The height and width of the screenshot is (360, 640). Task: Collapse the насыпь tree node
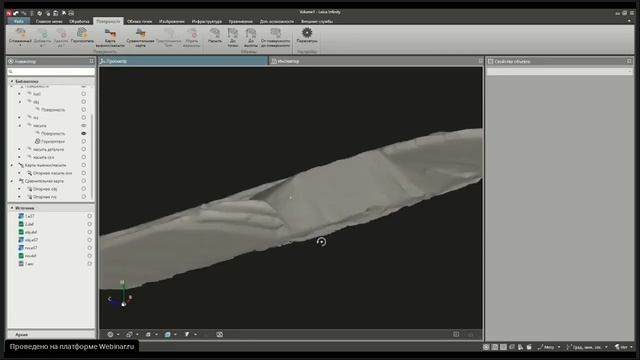(x=20, y=125)
